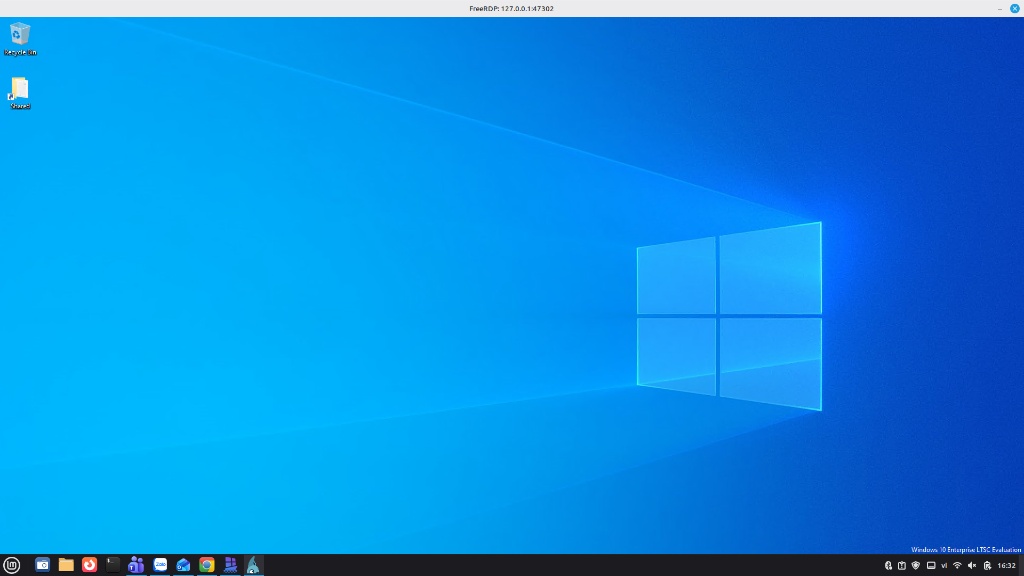Screen dimensions: 1024x576
Task: Open the blue envelope mail app in the taskbar
Action: [184, 565]
